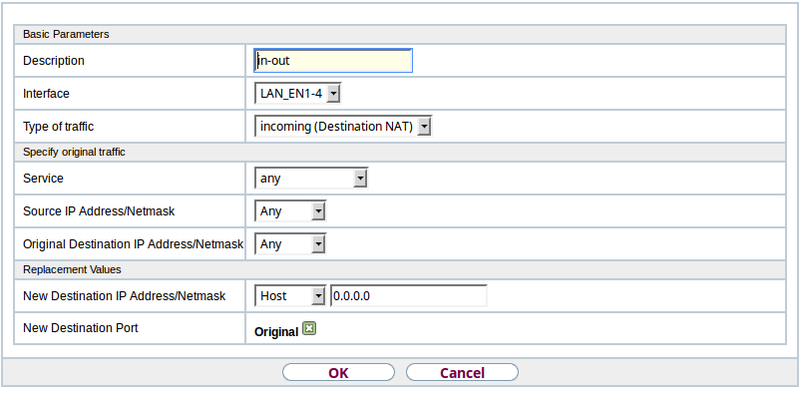The height and width of the screenshot is (393, 800).
Task: Open Original Destination IP Address/Netmask dropdown
Action: (290, 244)
